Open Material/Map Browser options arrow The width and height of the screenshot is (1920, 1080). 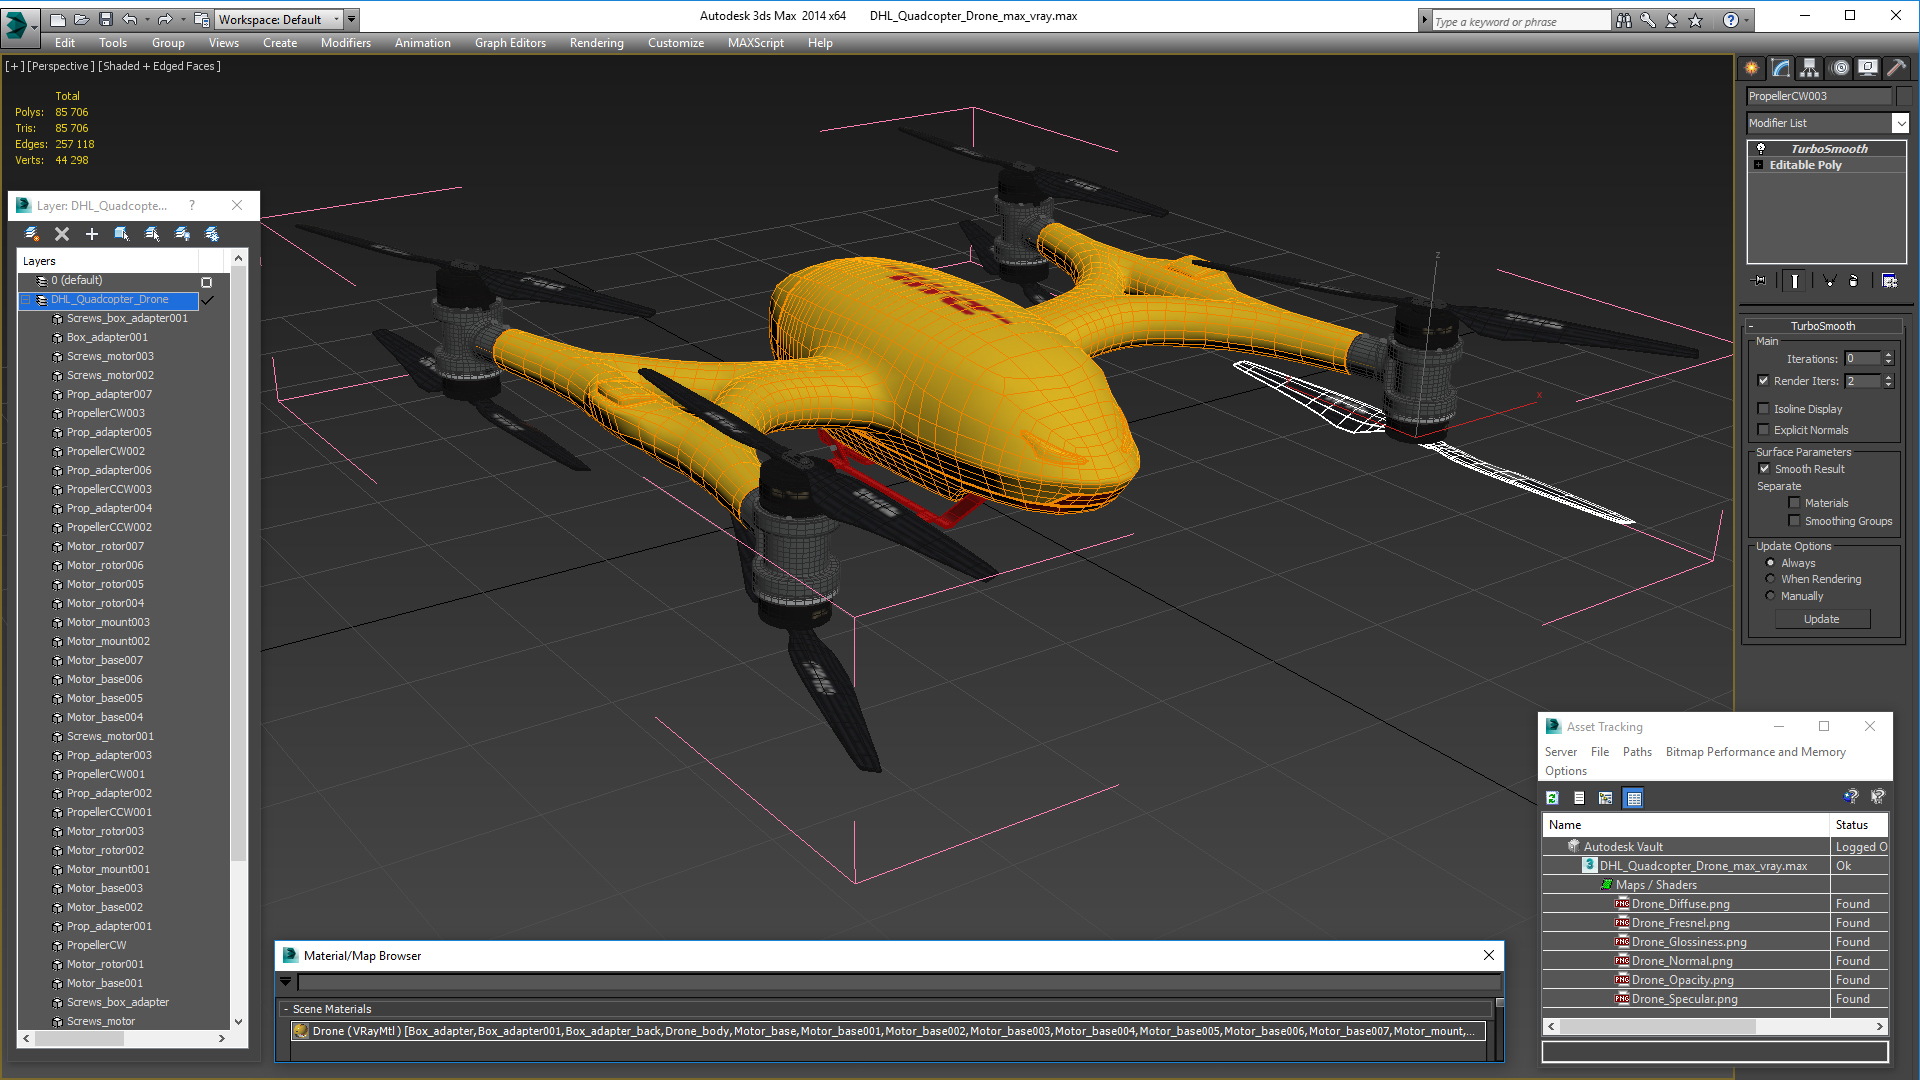pyautogui.click(x=286, y=982)
